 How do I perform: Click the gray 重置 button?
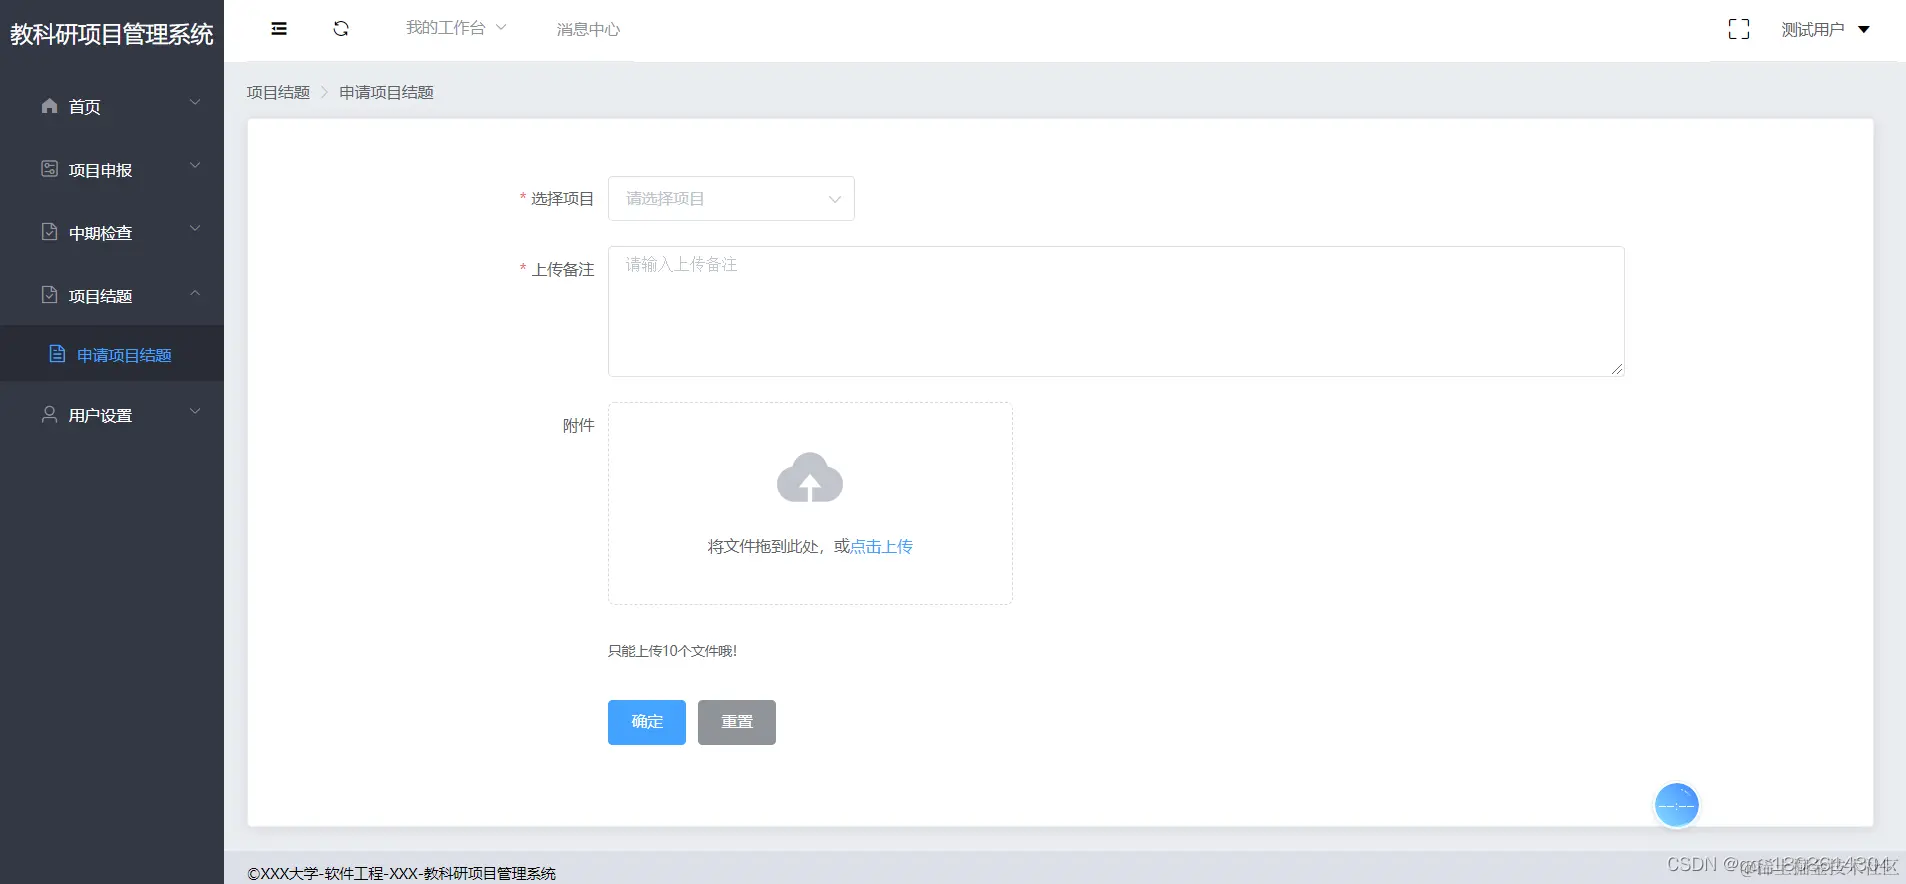737,722
